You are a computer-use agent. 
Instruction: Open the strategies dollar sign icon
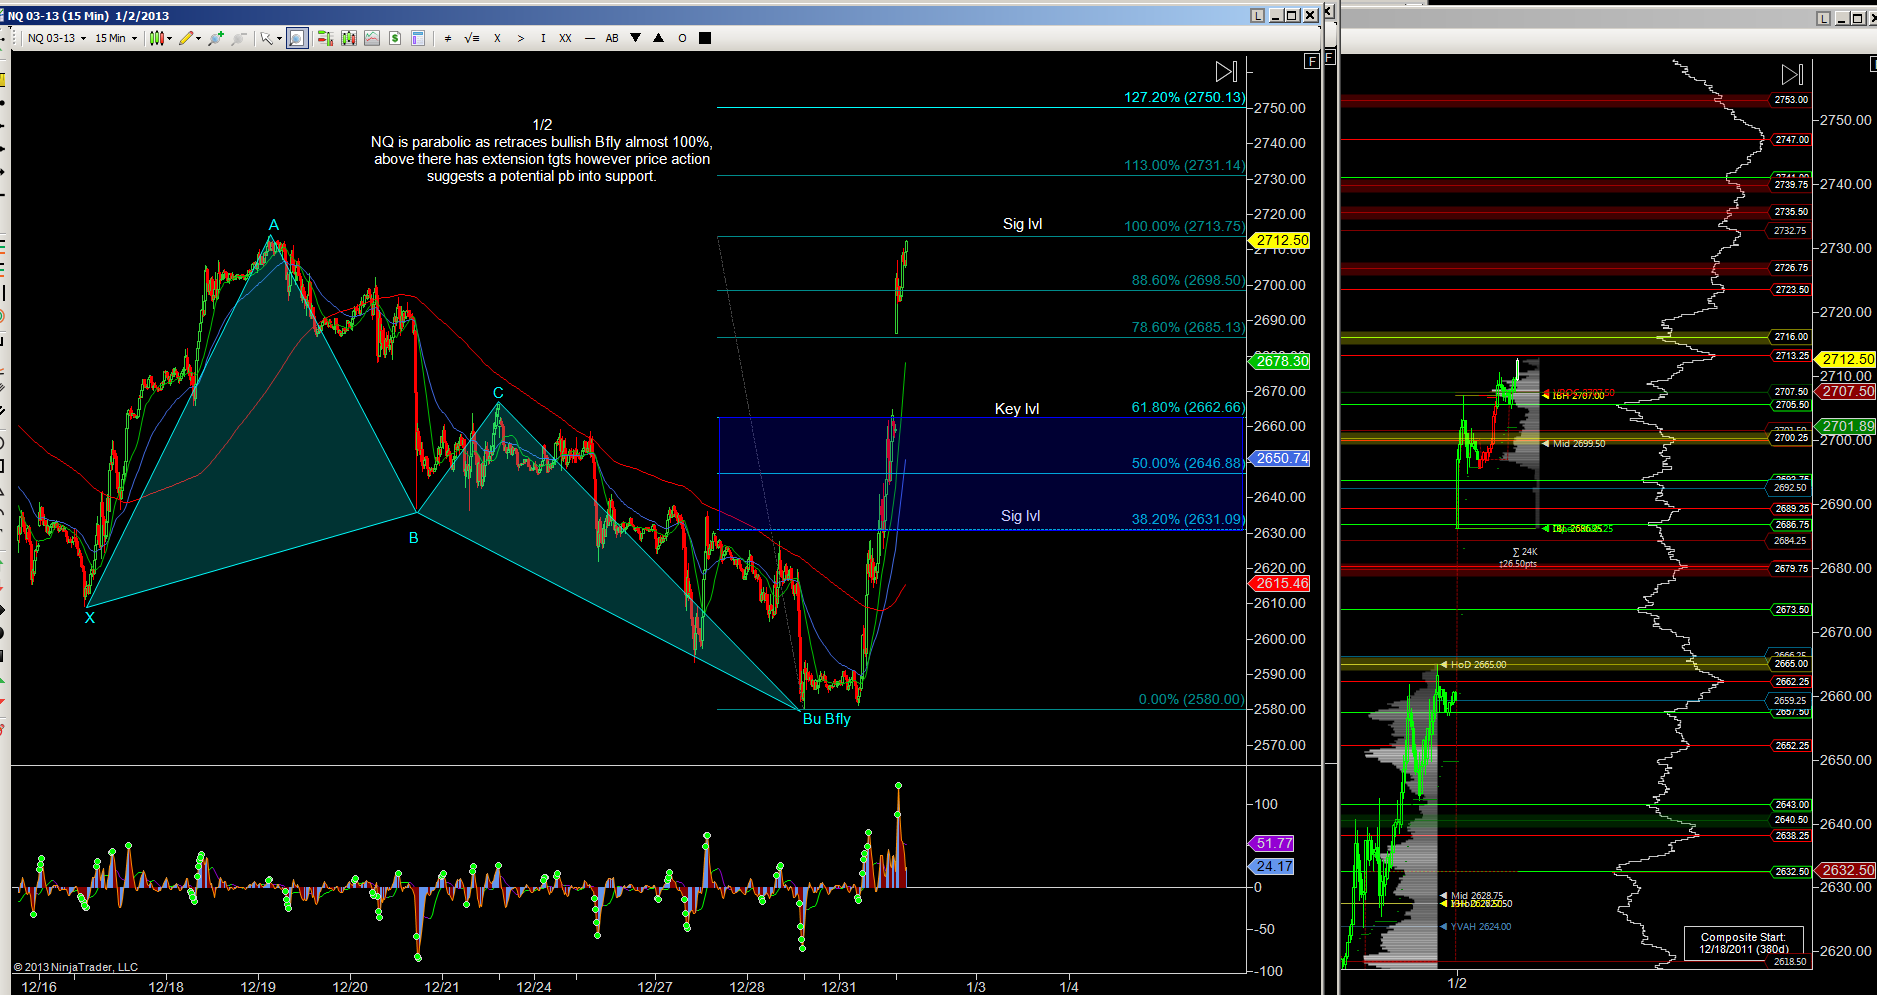(395, 38)
